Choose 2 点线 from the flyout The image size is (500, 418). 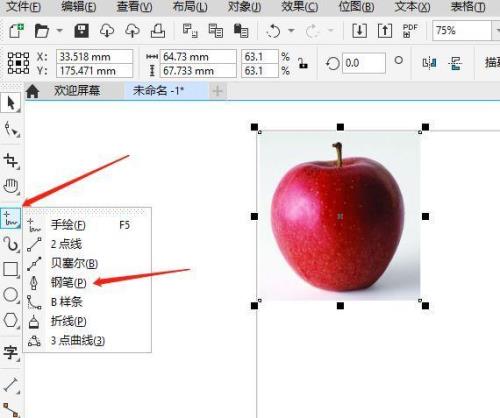point(88,244)
